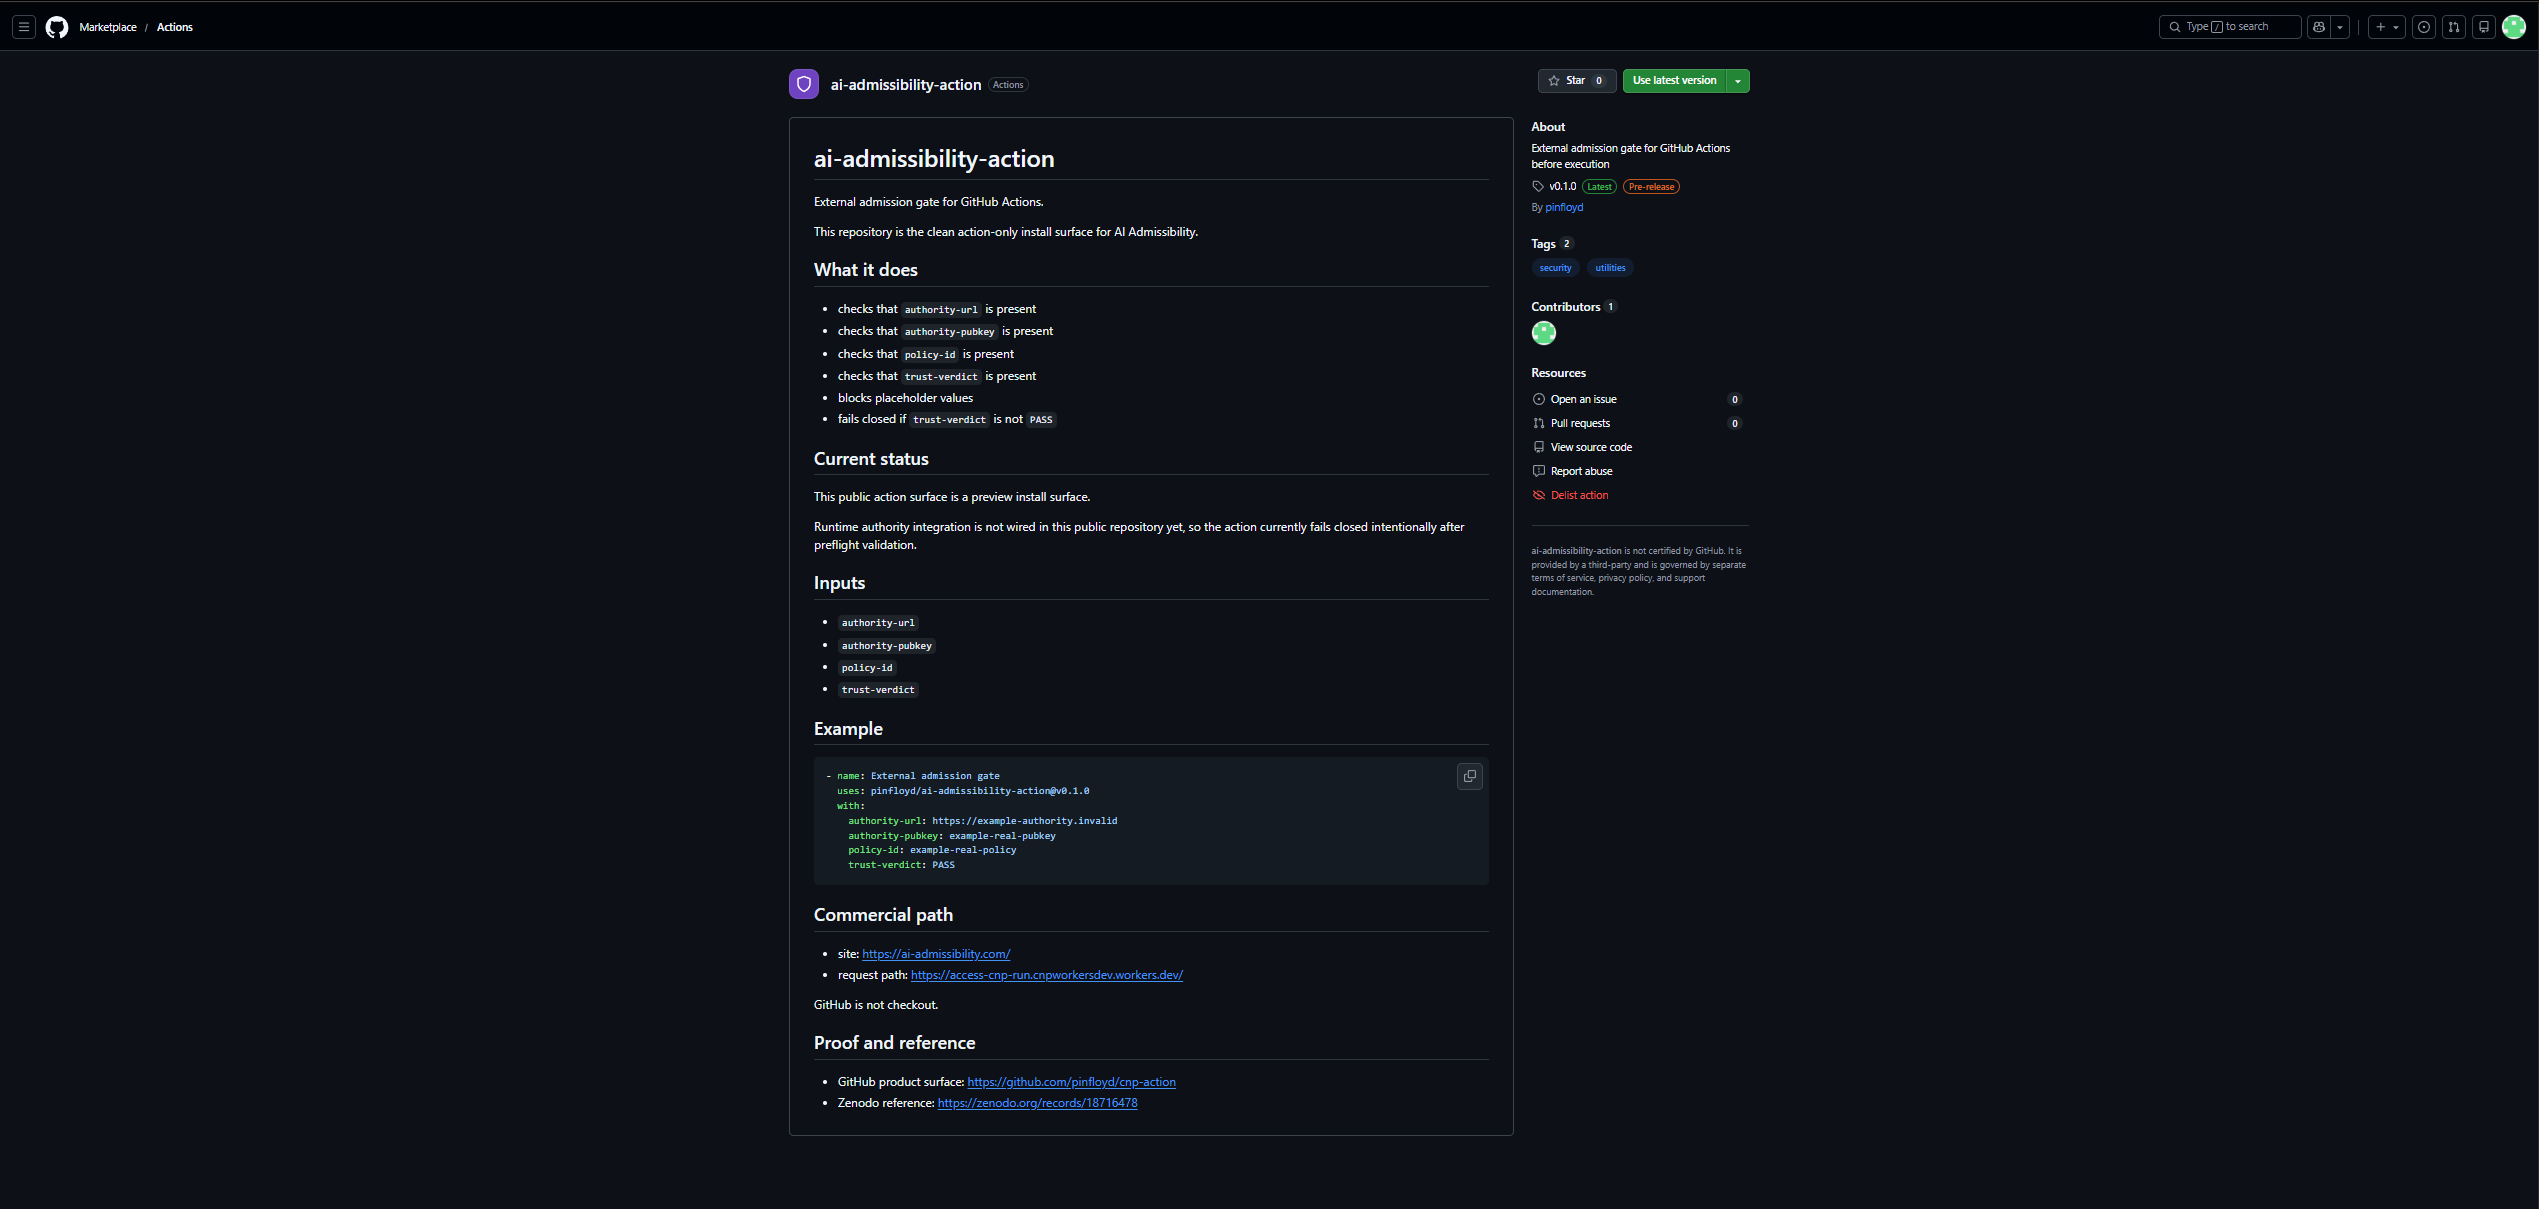Click the Commercial path heading
The image size is (2539, 1209).
click(883, 915)
